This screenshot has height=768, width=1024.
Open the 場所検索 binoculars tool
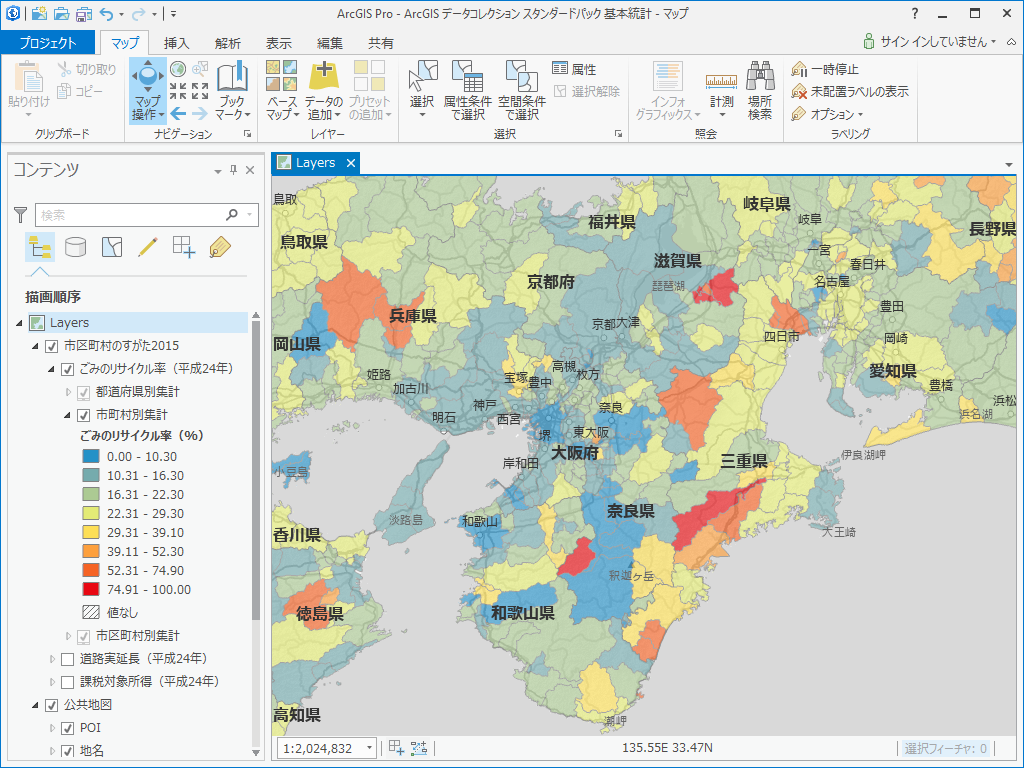tap(760, 90)
